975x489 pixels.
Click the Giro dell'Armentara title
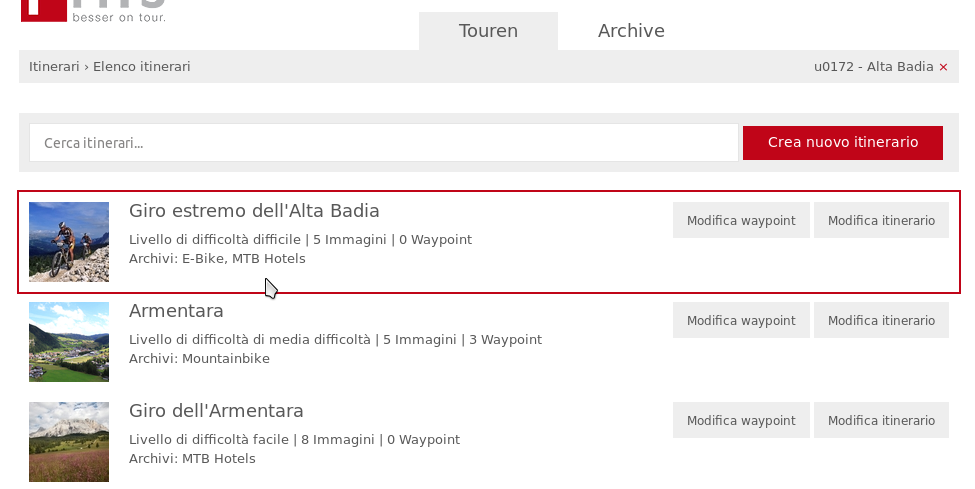[216, 411]
